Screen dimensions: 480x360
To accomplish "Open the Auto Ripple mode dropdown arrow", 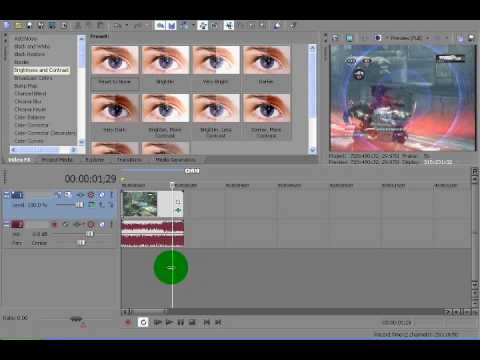I will (193, 26).
